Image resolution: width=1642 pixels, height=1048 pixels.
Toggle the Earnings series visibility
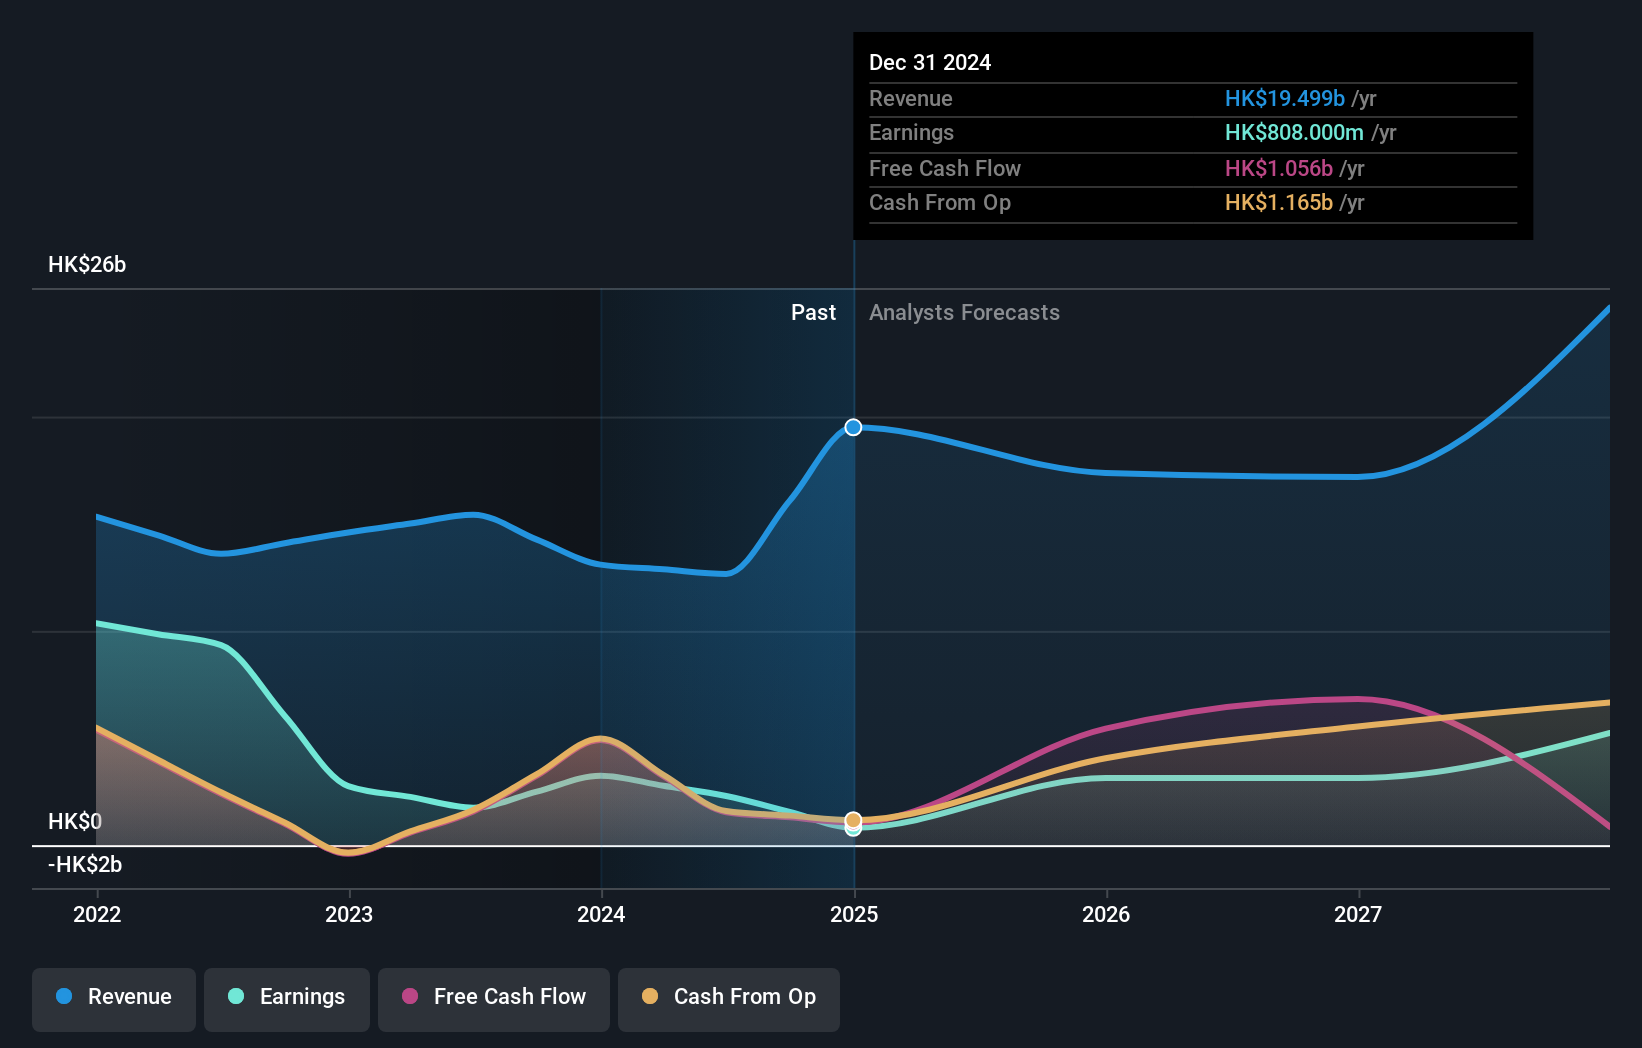287,997
